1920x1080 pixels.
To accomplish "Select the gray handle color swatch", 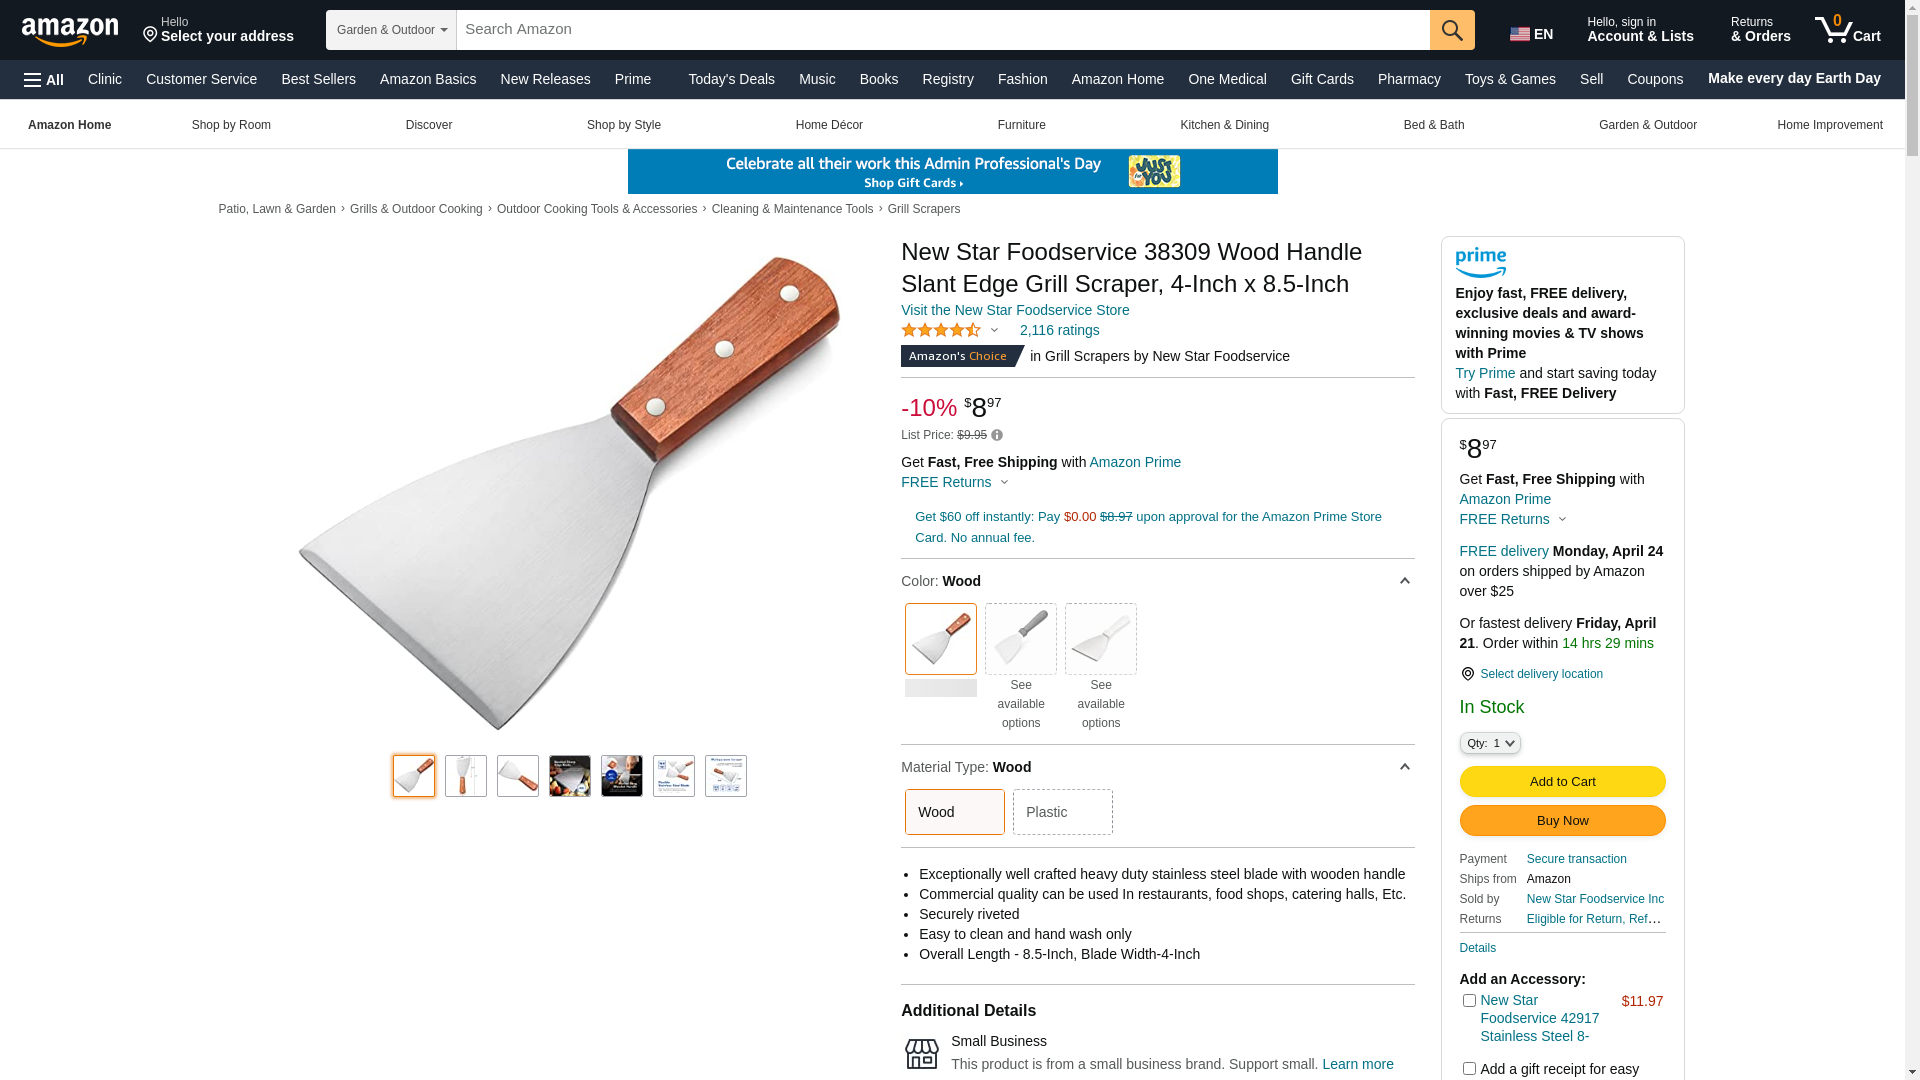I will pos(1020,639).
